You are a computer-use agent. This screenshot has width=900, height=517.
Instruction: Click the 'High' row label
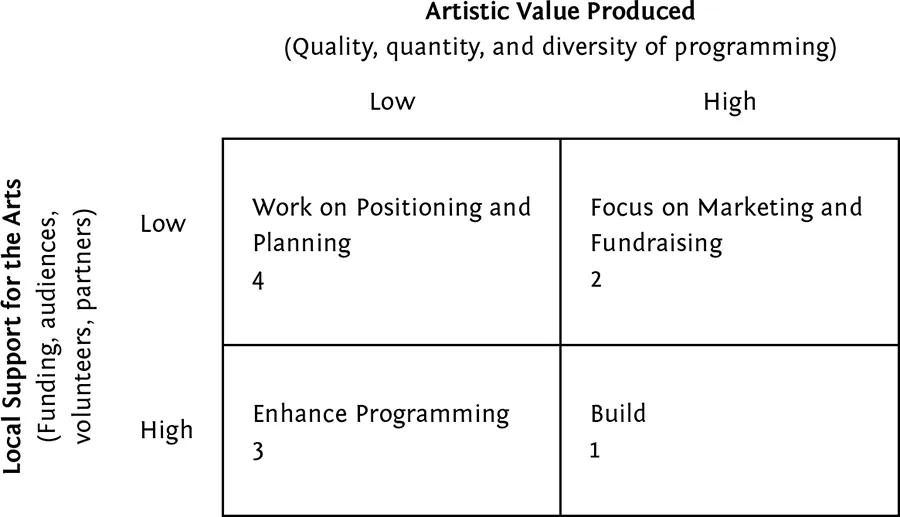[166, 432]
